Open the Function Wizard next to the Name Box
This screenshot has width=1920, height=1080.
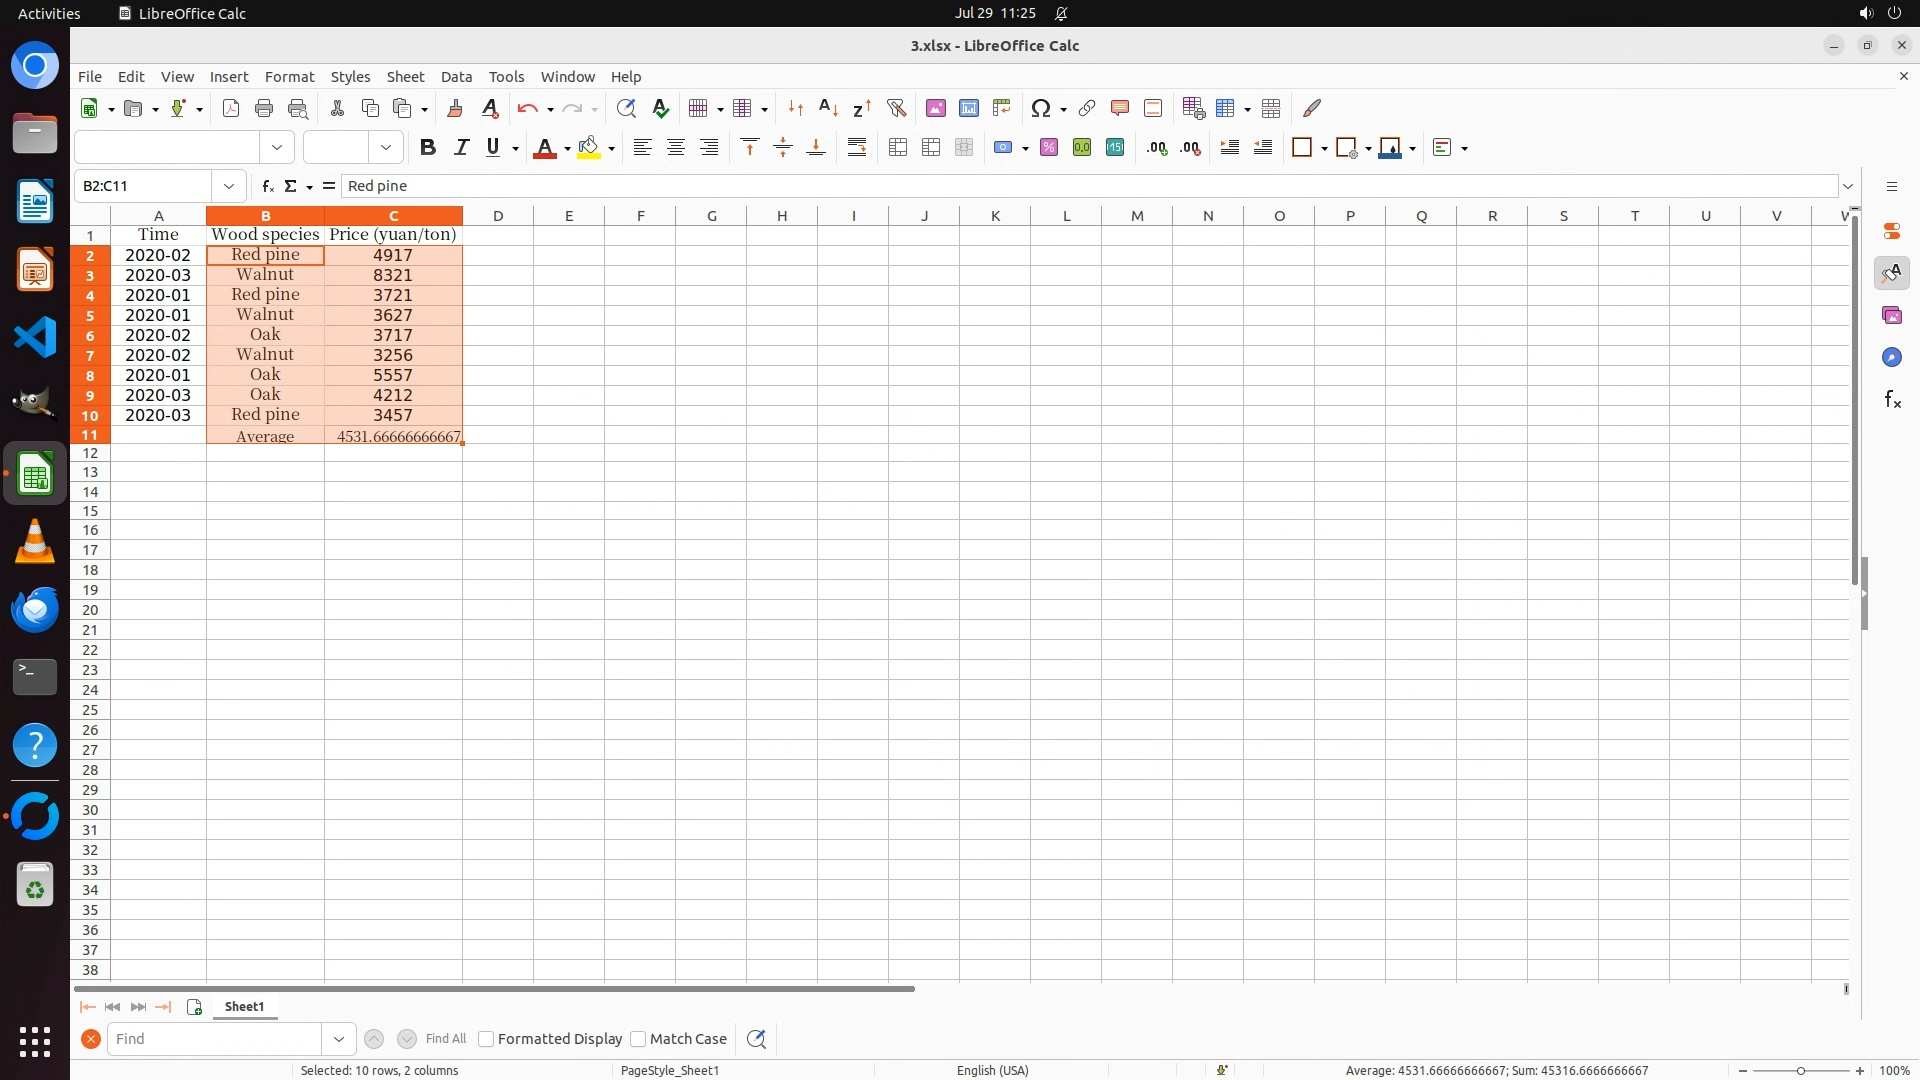[267, 186]
